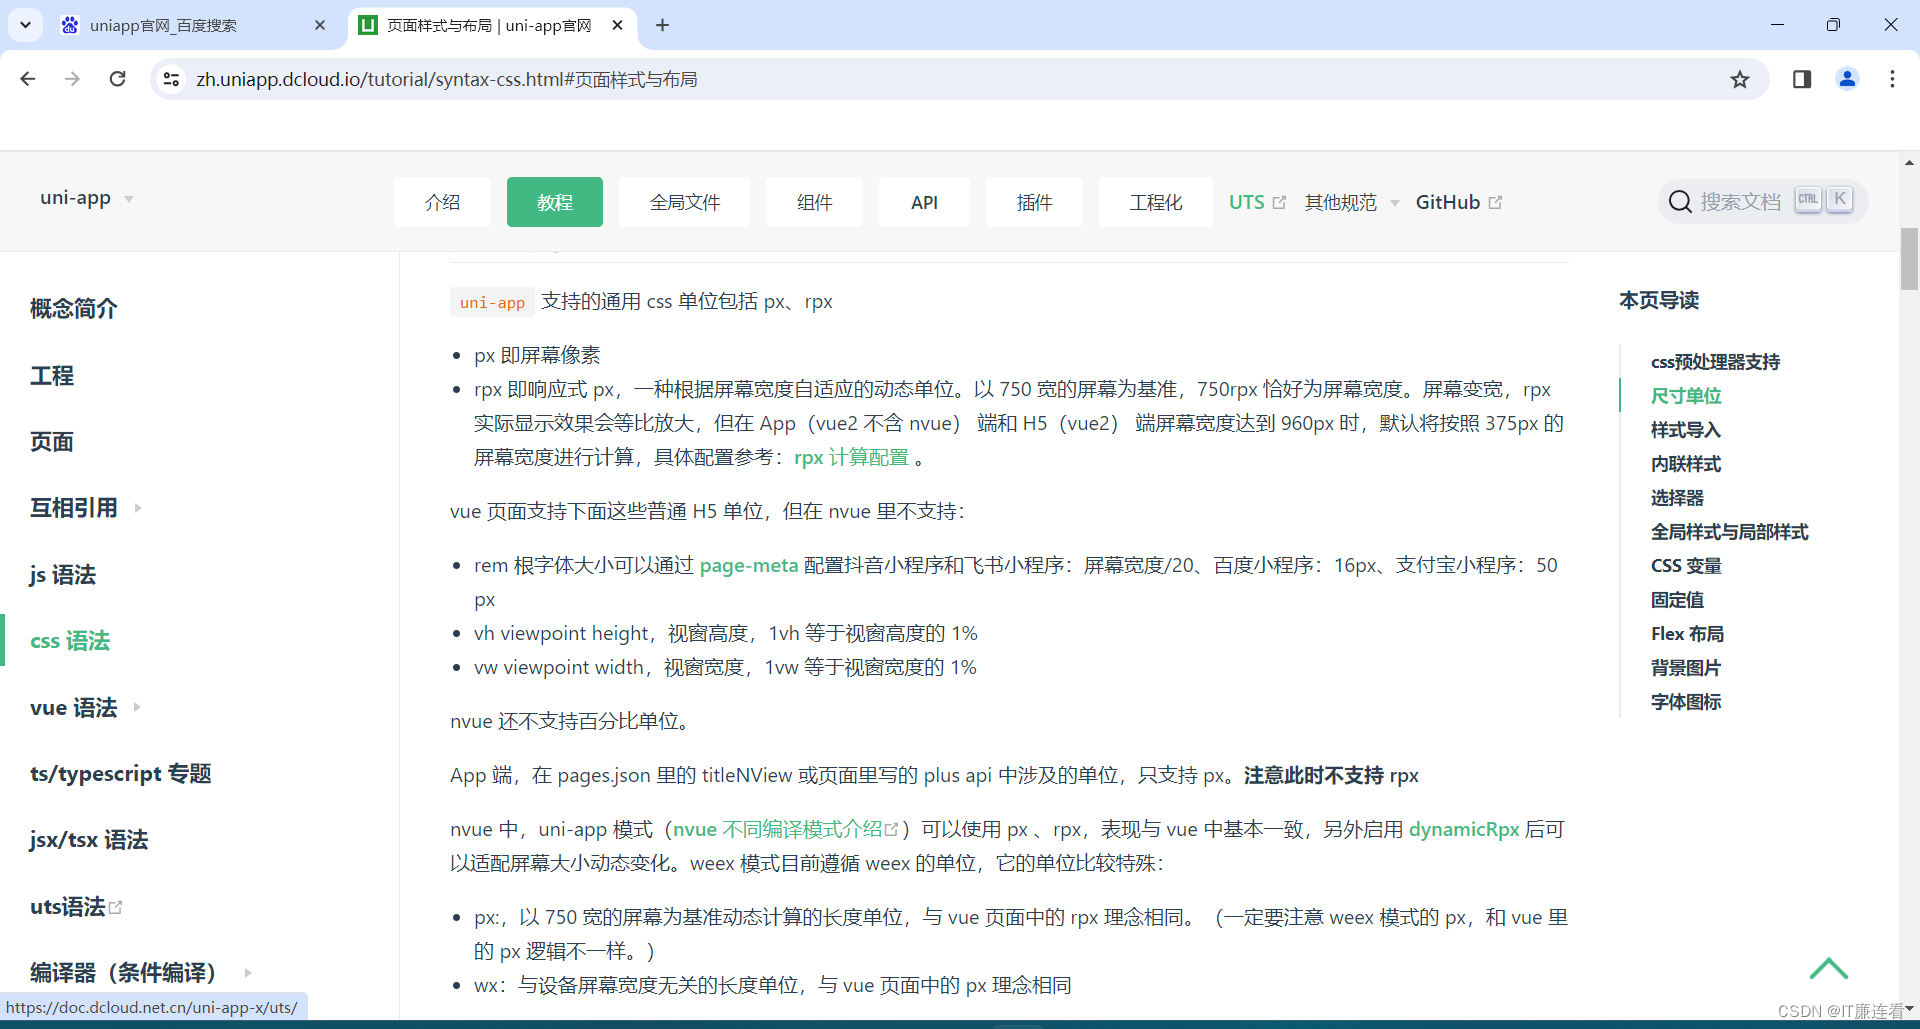Close the 页面样式与布局 tab

[x=618, y=25]
